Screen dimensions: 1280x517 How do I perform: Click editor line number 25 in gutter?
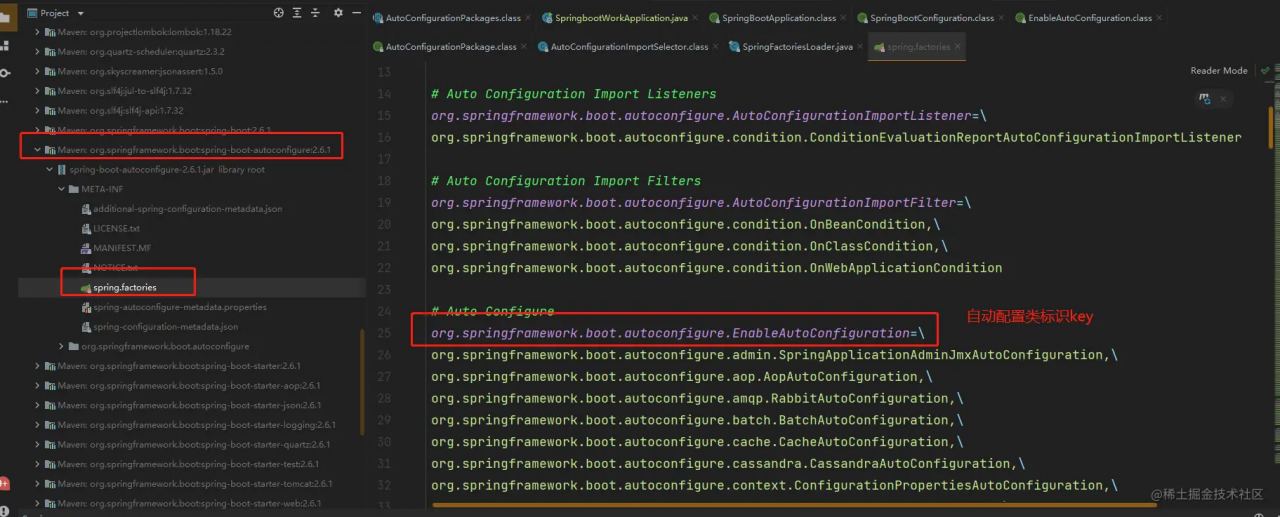point(384,333)
